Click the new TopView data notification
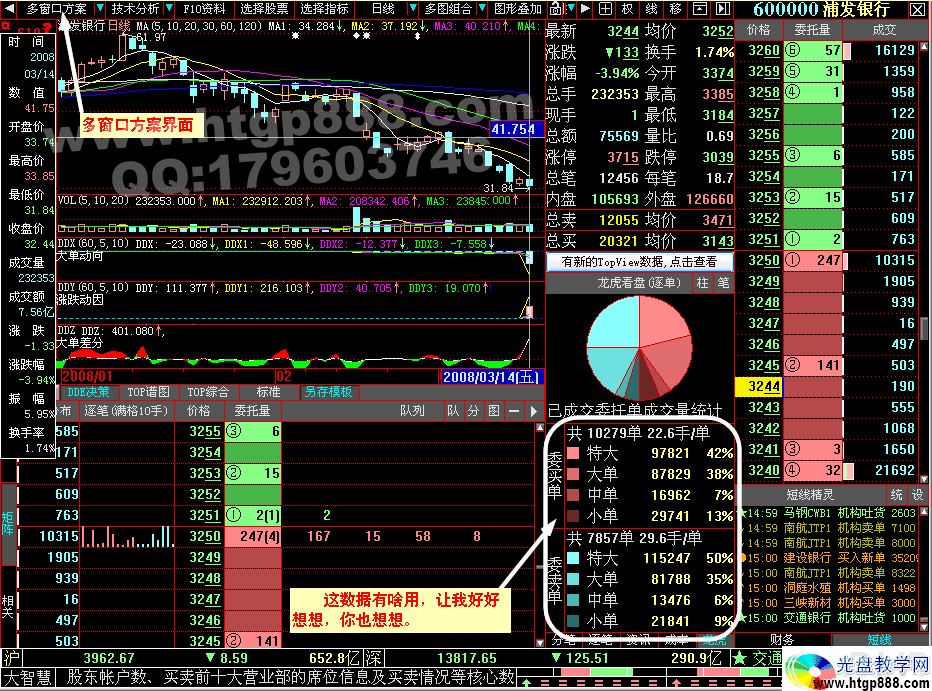This screenshot has height=691, width=932. [x=640, y=262]
